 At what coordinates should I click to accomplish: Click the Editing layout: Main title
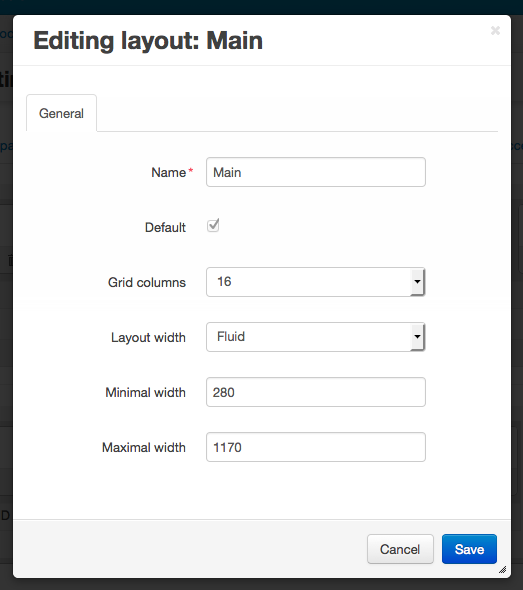(148, 41)
